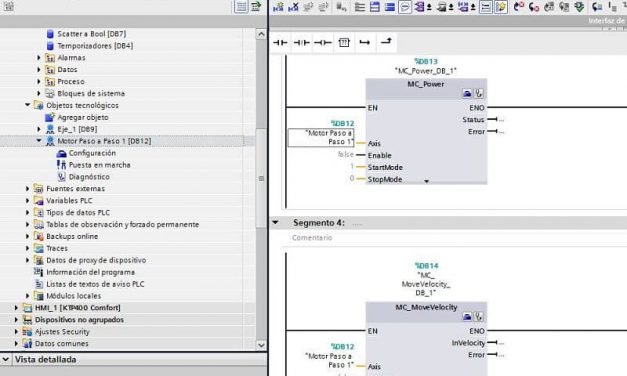Select Tipos de datos PLC item

[78, 212]
